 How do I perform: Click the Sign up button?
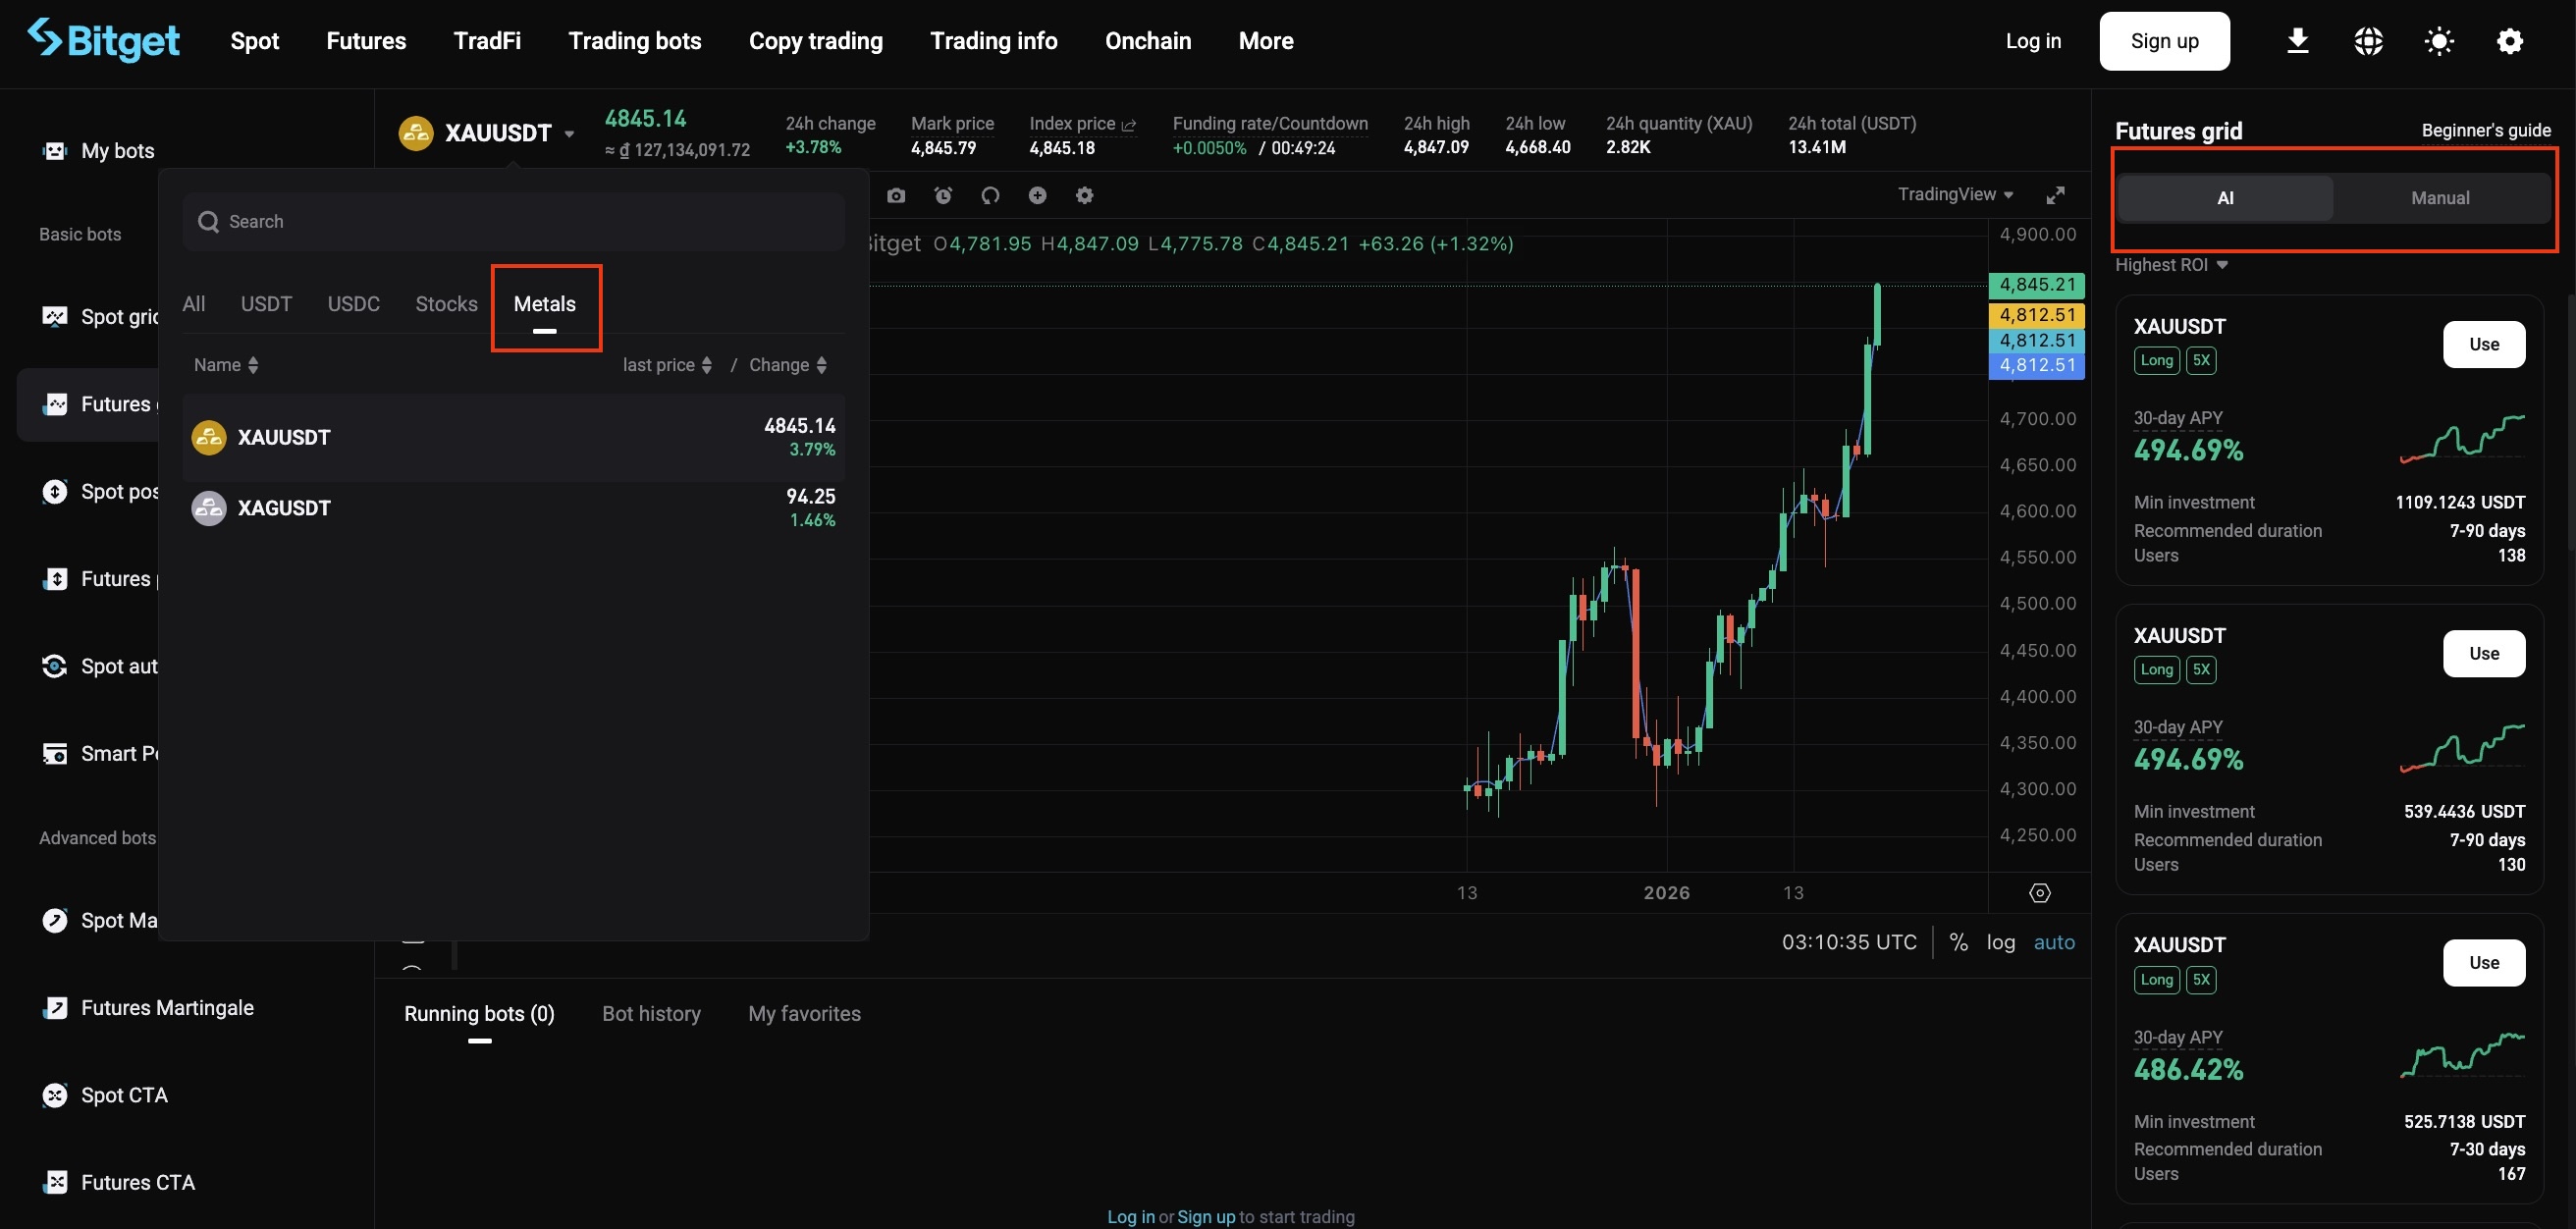coord(2163,41)
